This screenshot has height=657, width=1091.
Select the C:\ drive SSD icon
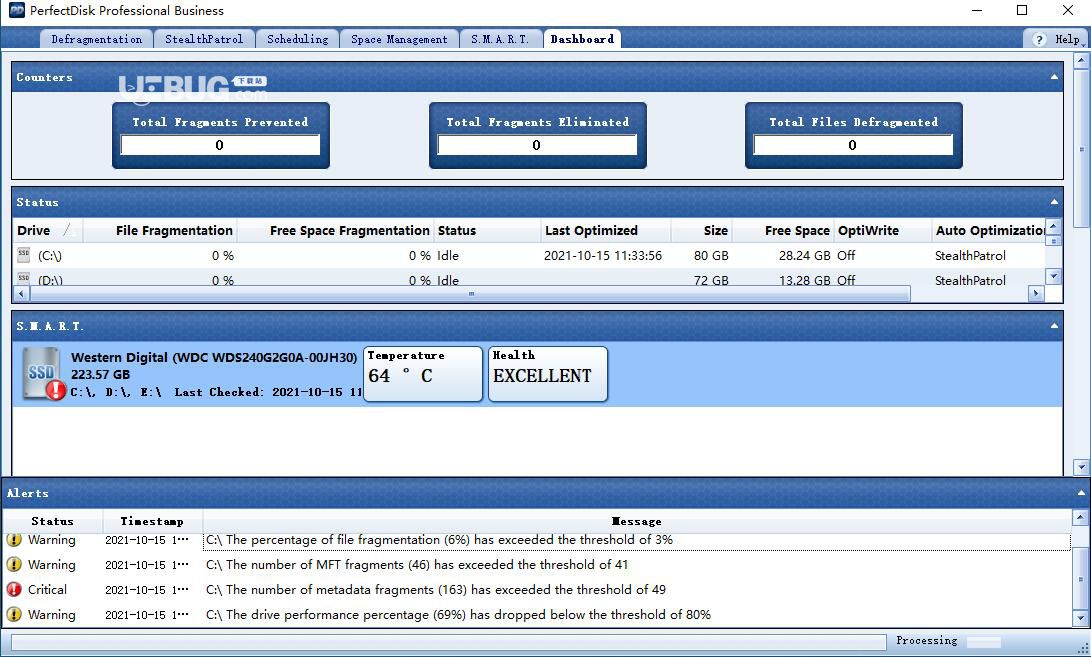tap(24, 255)
